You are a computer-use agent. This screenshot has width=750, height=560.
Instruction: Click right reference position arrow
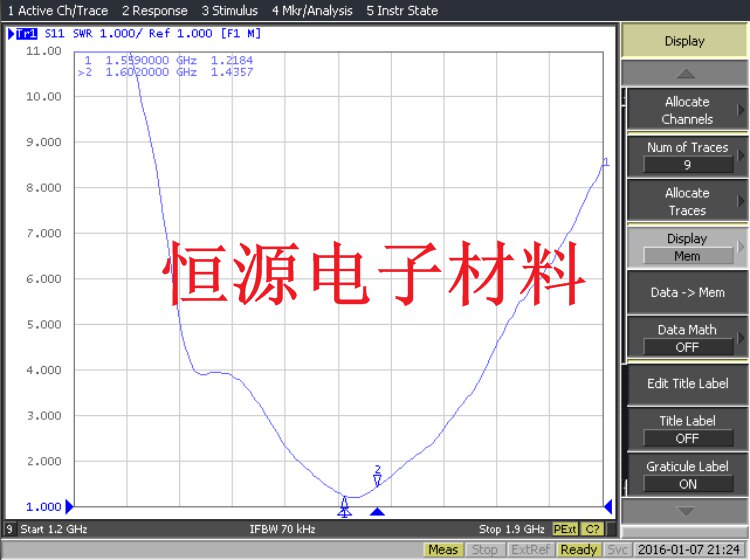tap(608, 506)
